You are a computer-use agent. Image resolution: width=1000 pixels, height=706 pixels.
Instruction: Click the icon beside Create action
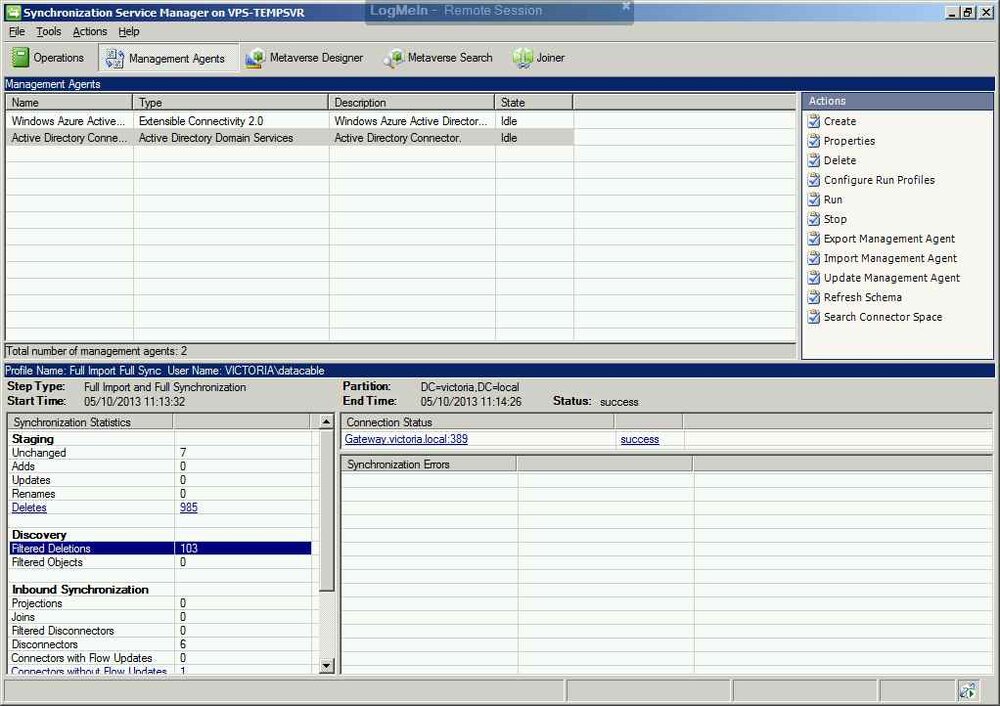click(814, 121)
